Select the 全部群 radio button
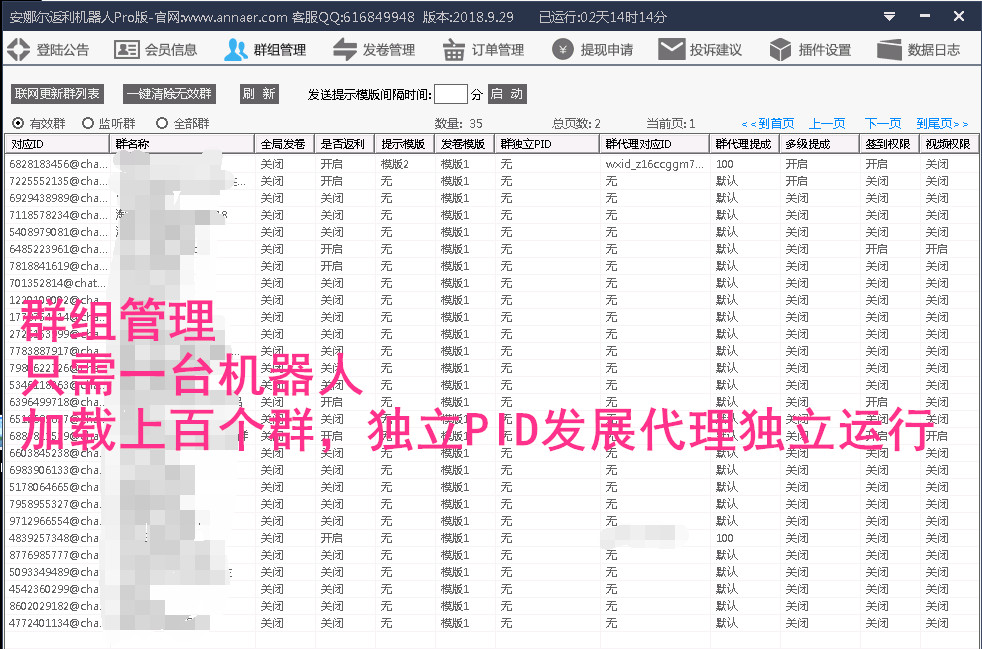 162,123
